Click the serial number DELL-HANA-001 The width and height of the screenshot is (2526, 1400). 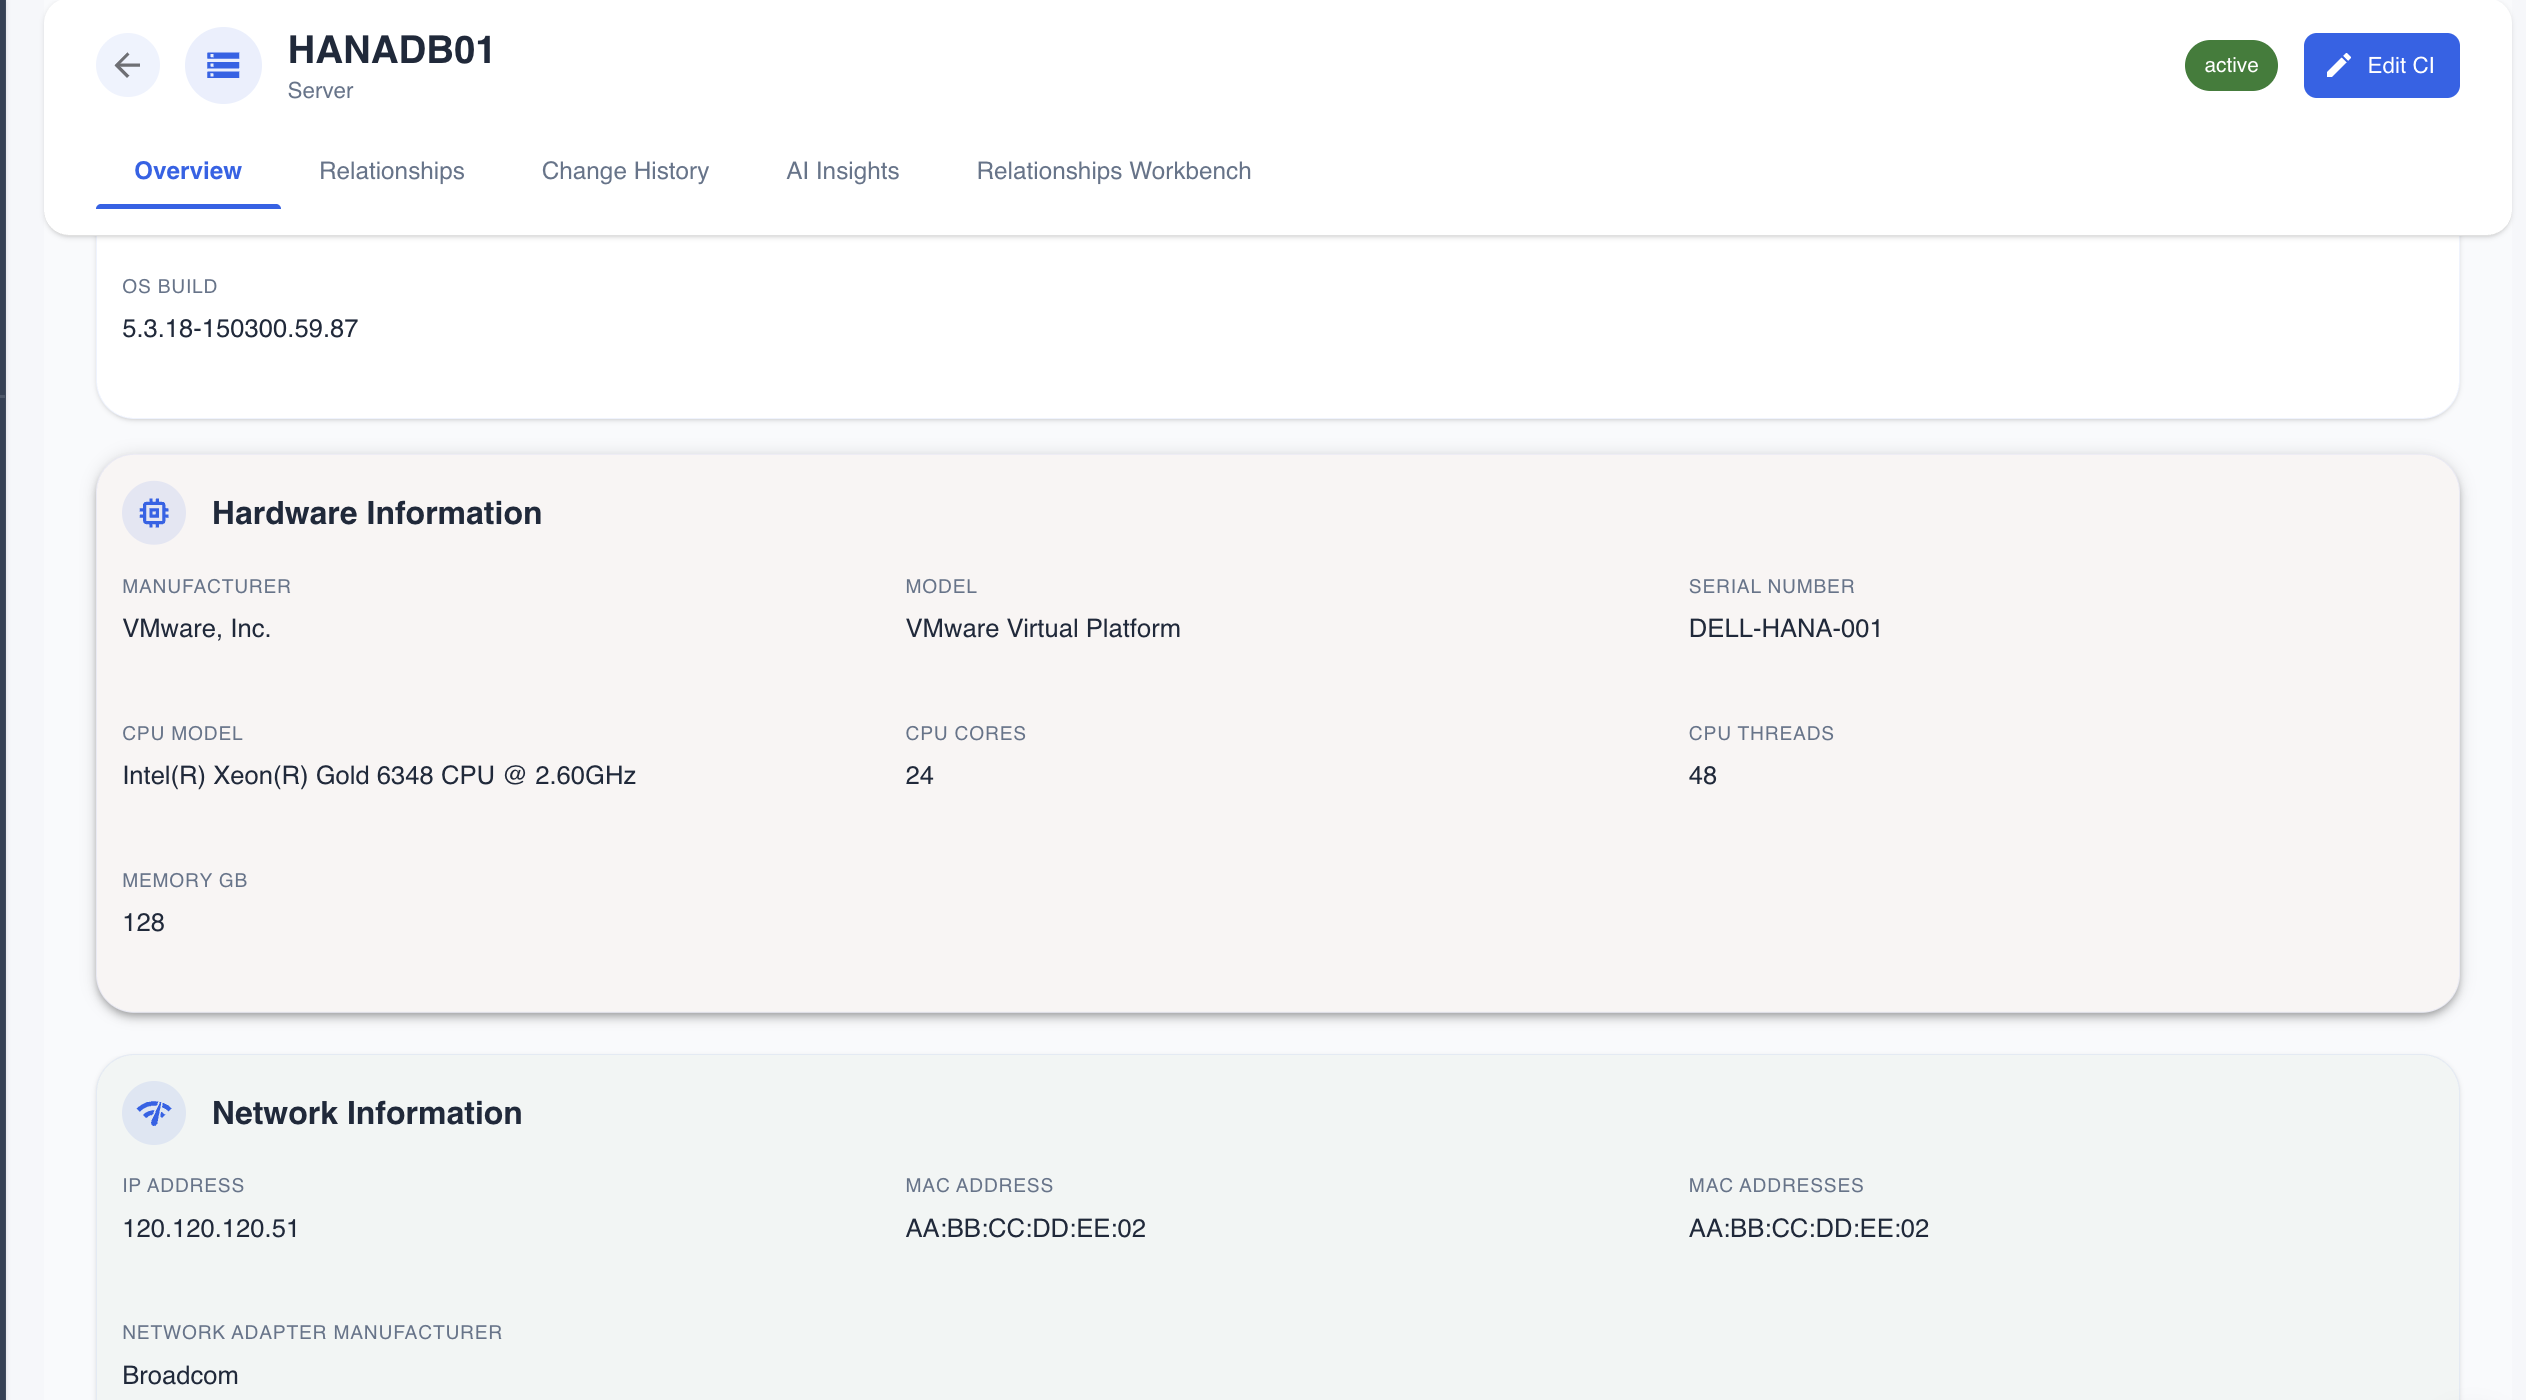pos(1785,628)
